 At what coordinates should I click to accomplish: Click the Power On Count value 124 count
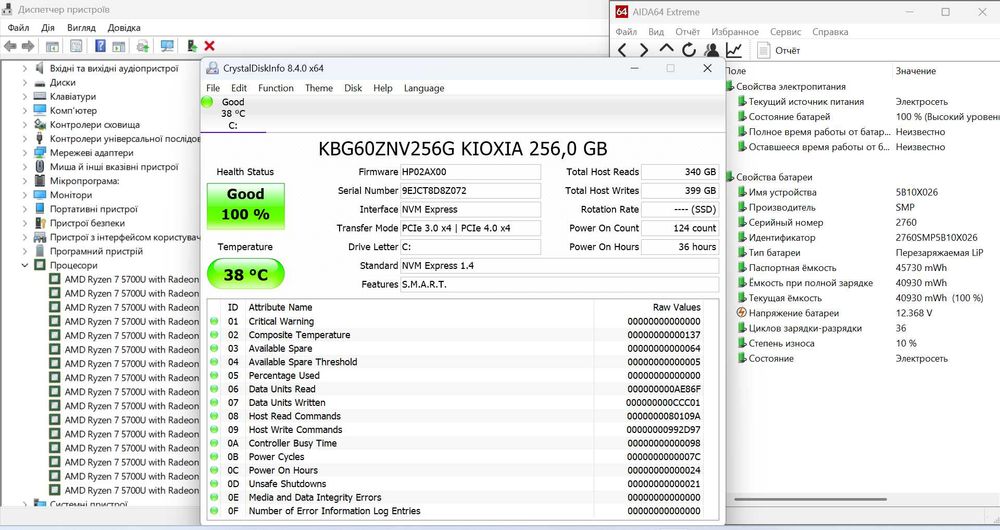click(680, 228)
